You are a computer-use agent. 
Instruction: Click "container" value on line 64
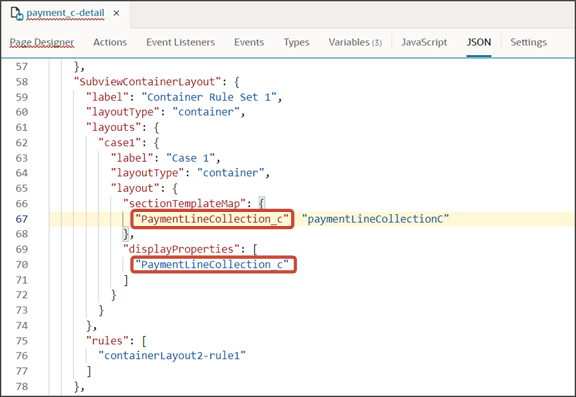point(230,173)
